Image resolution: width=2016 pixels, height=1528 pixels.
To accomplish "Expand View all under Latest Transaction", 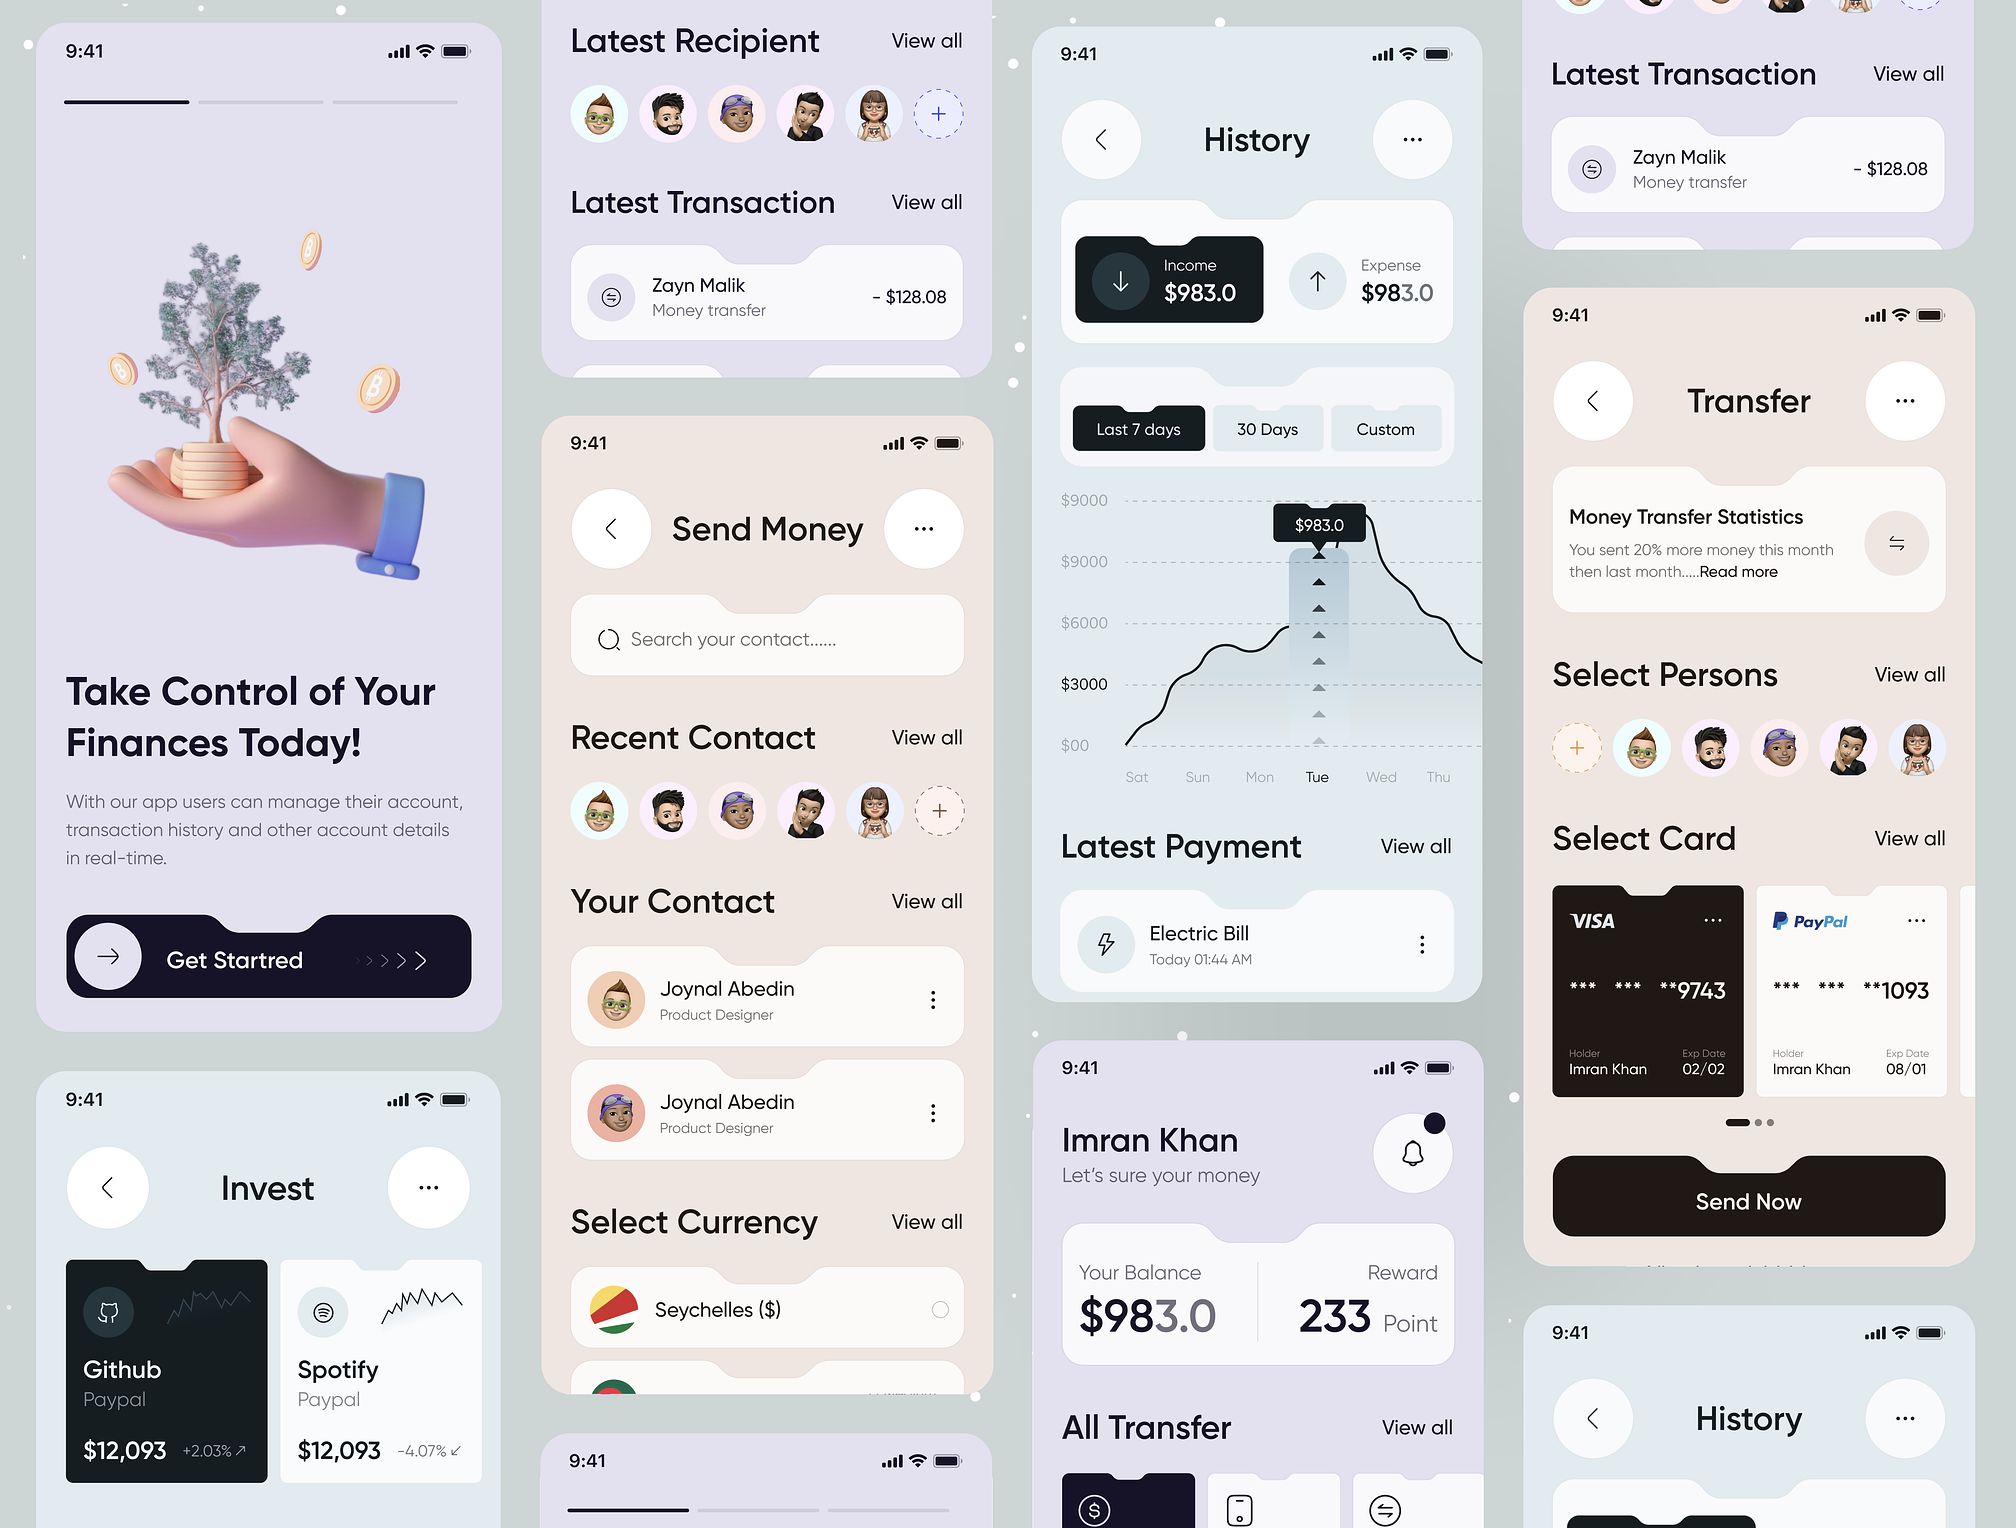I will click(926, 202).
